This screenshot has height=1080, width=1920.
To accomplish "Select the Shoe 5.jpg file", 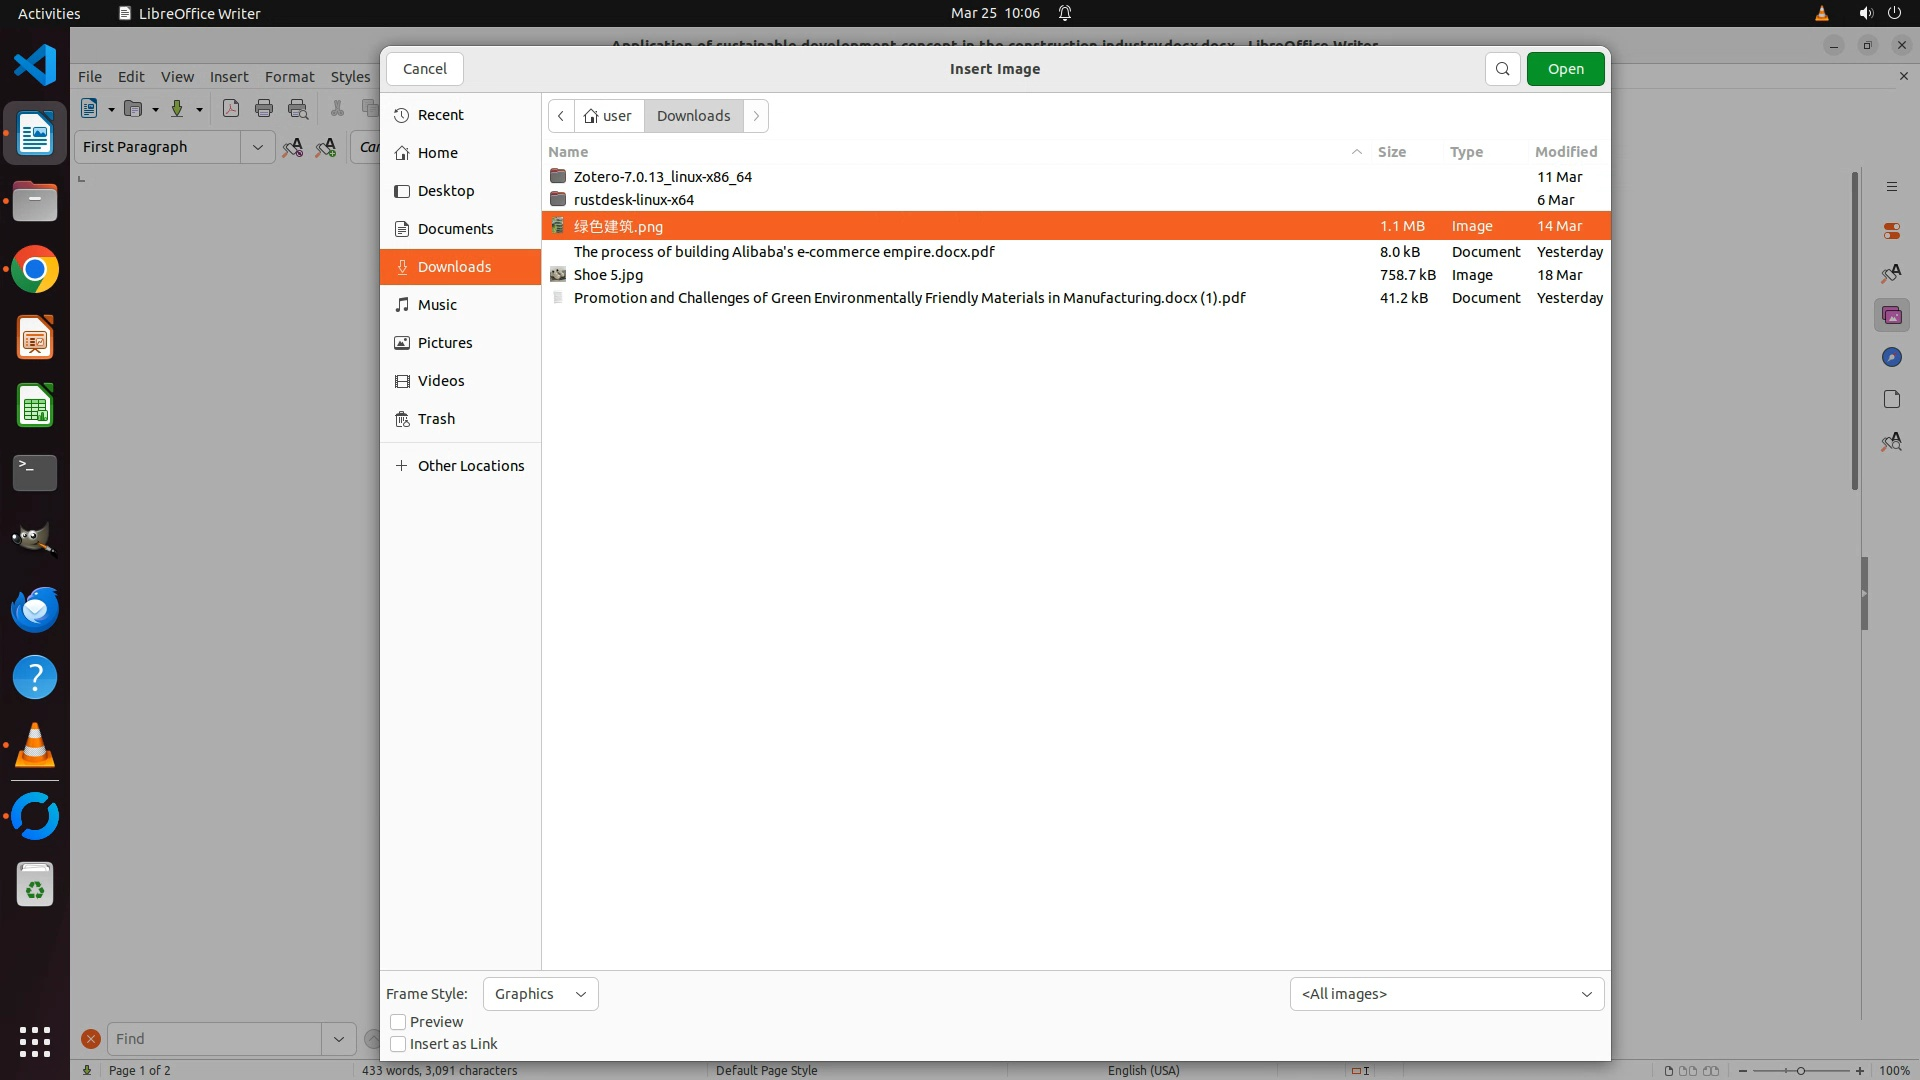I will click(x=608, y=275).
